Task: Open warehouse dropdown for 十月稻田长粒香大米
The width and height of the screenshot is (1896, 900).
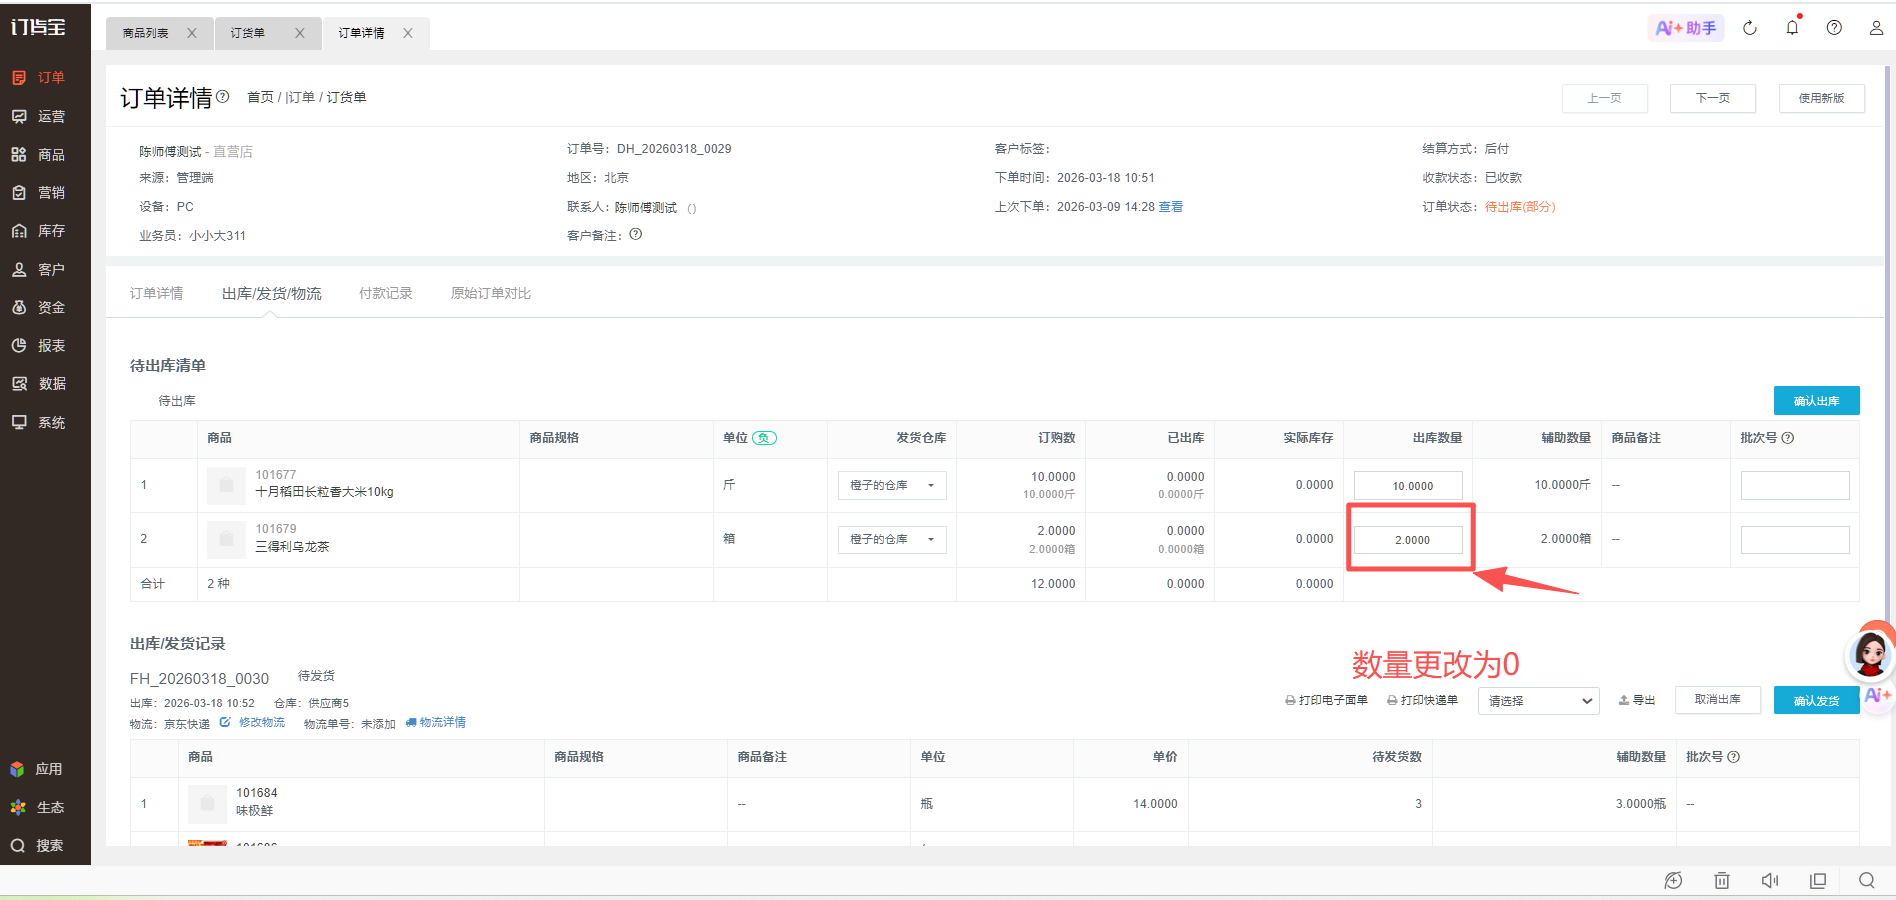Action: point(892,486)
